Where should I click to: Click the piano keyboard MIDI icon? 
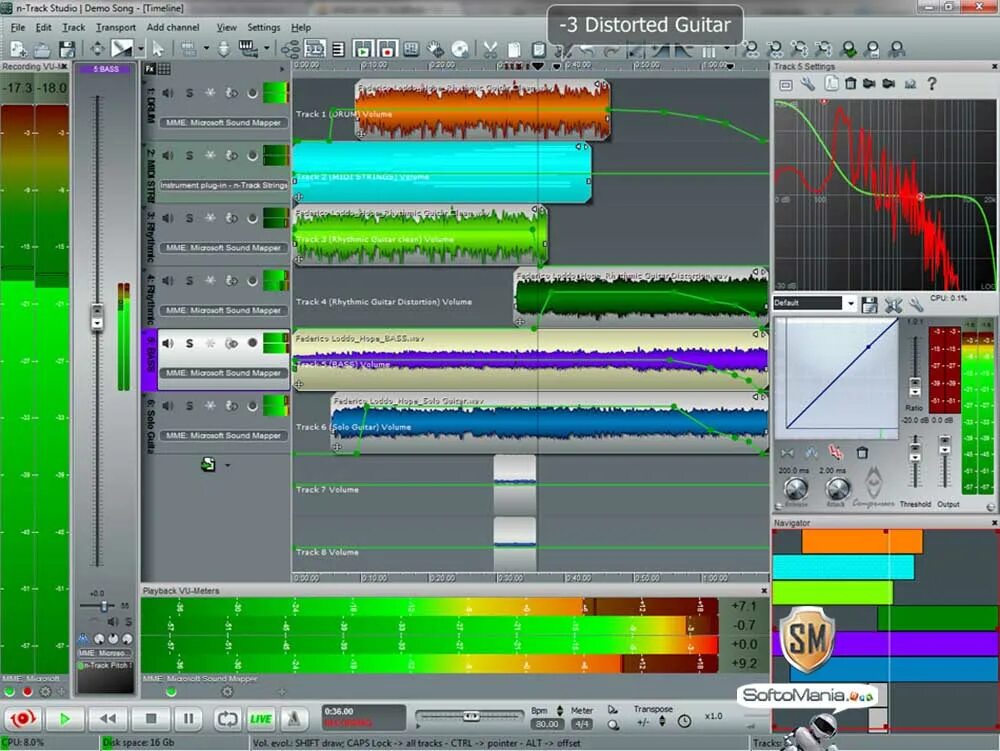pyautogui.click(x=247, y=48)
